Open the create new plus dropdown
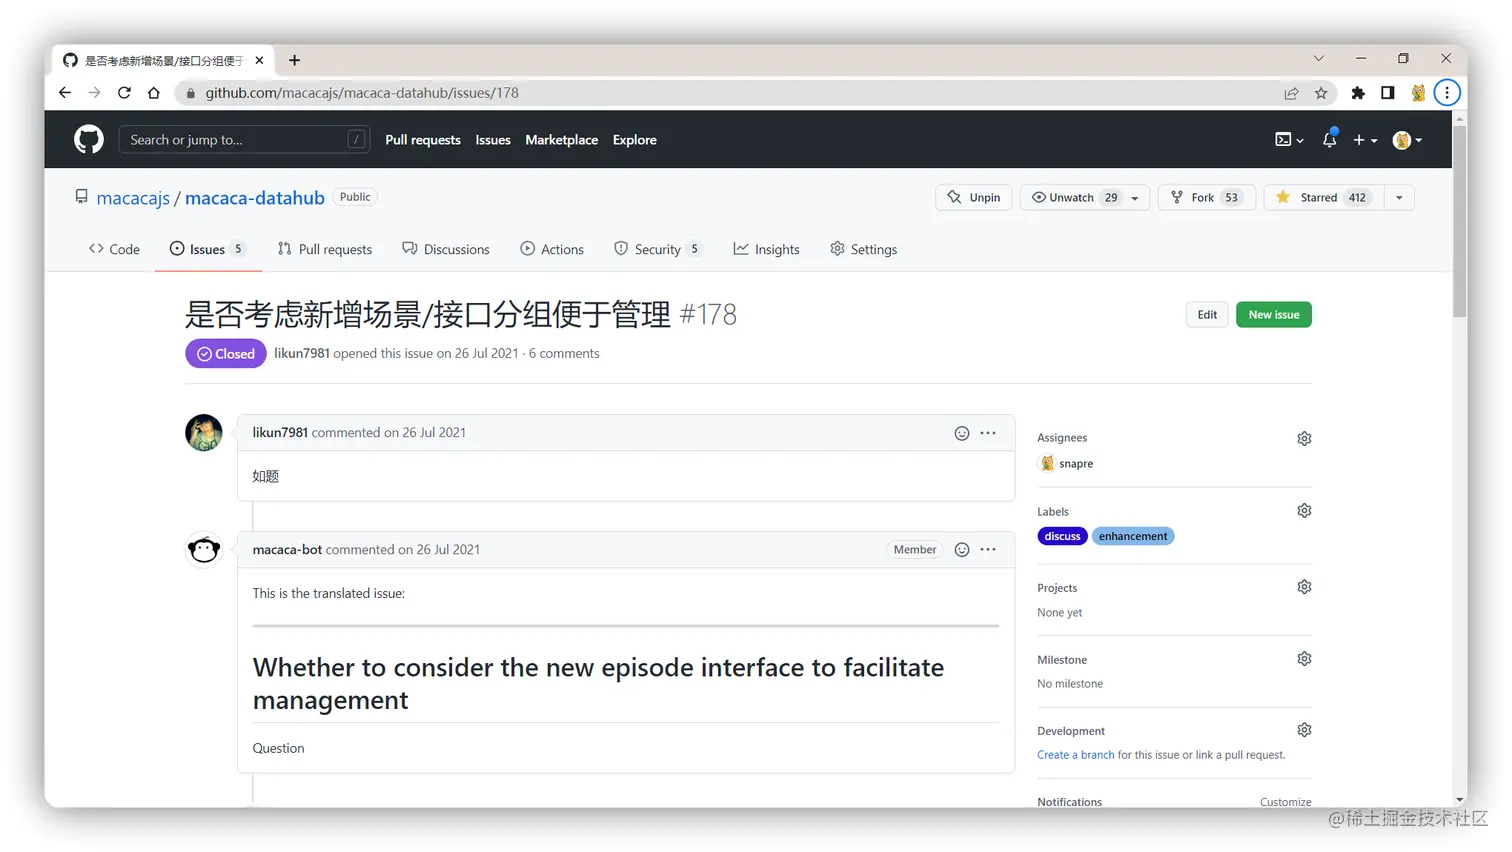1512x852 pixels. [x=1365, y=140]
